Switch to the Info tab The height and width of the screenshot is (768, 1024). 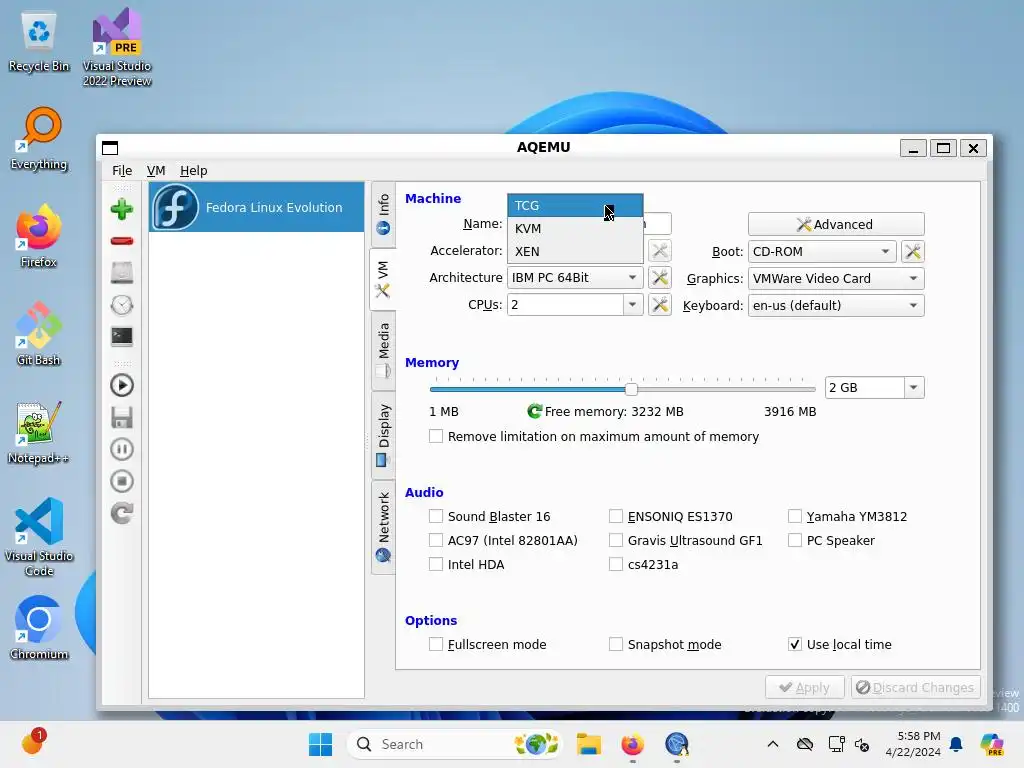pyautogui.click(x=383, y=214)
